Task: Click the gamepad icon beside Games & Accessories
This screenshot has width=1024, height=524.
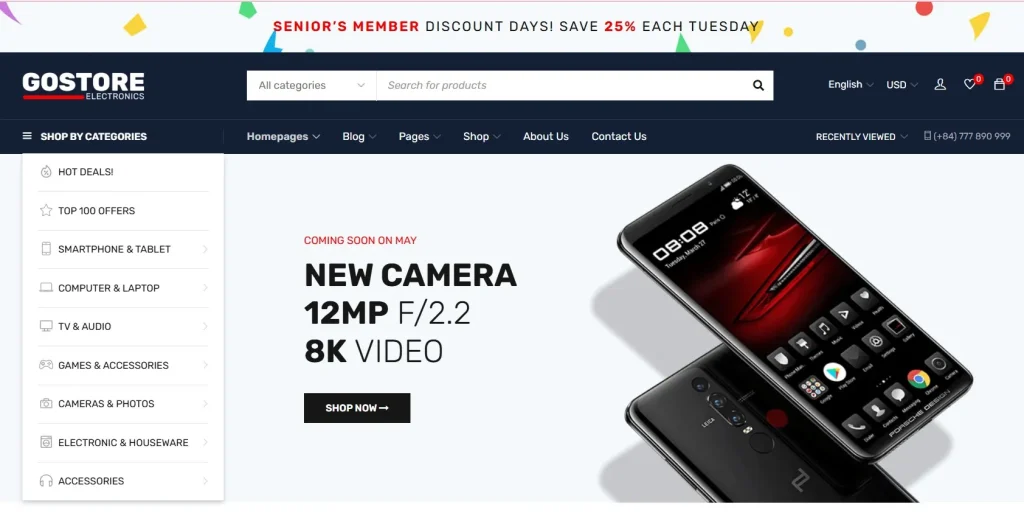Action: click(46, 365)
